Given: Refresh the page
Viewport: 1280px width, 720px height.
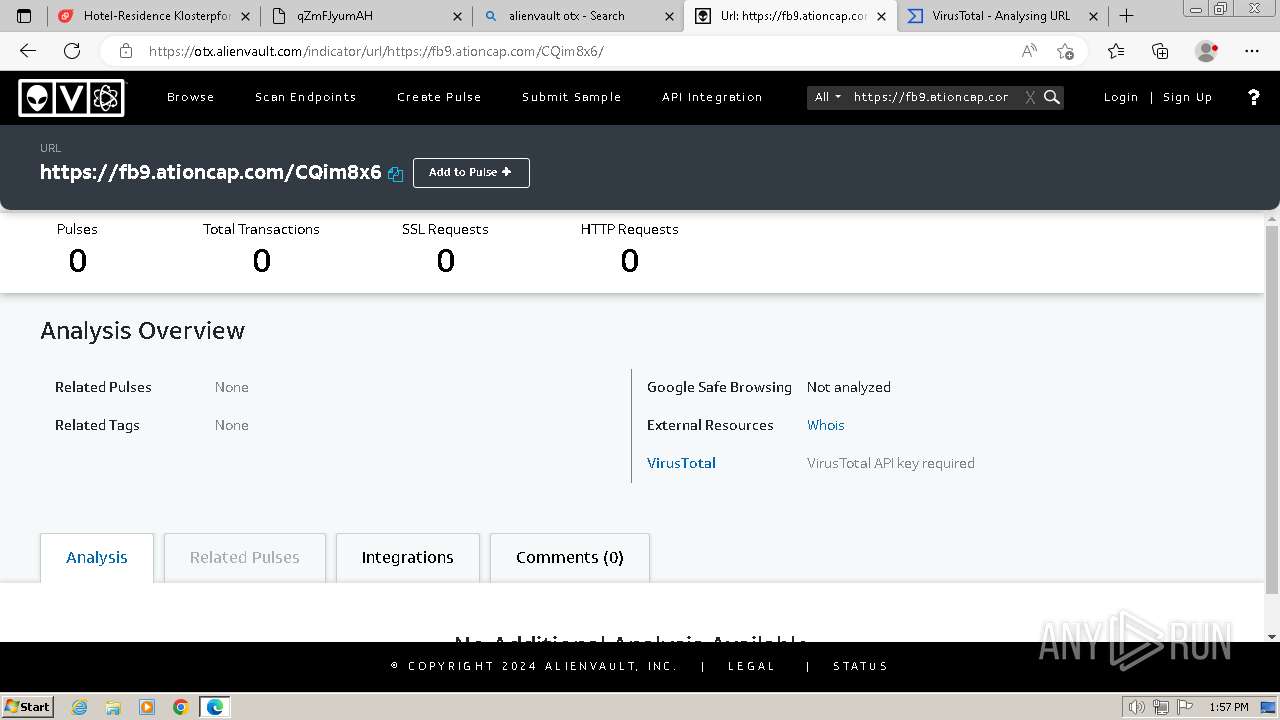Looking at the screenshot, I should [71, 51].
